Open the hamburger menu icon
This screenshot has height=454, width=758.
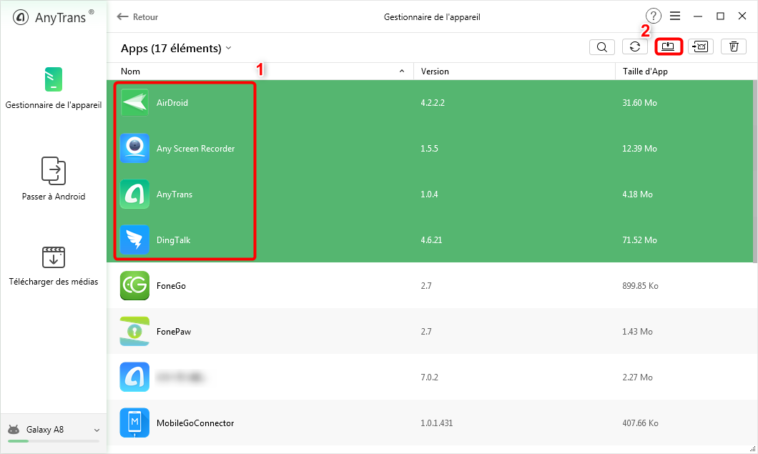(675, 16)
